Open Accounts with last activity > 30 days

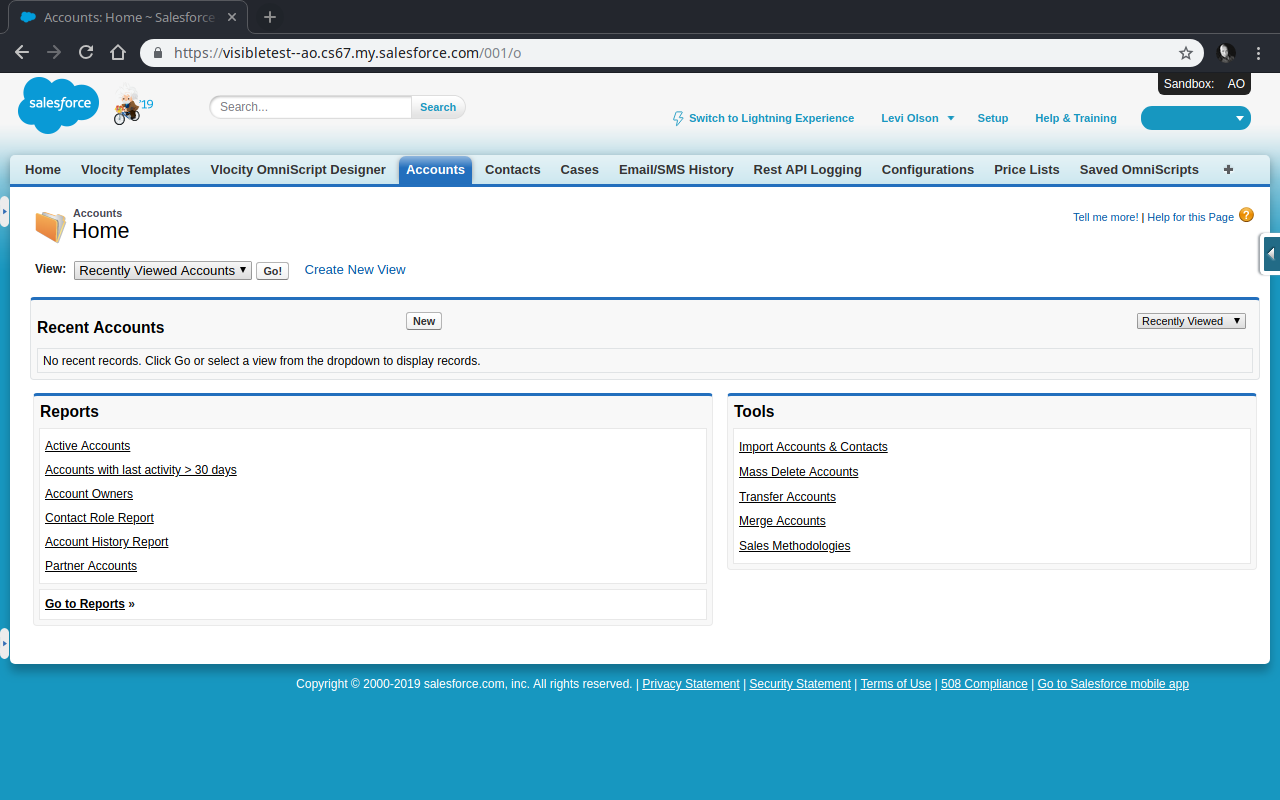(x=141, y=470)
